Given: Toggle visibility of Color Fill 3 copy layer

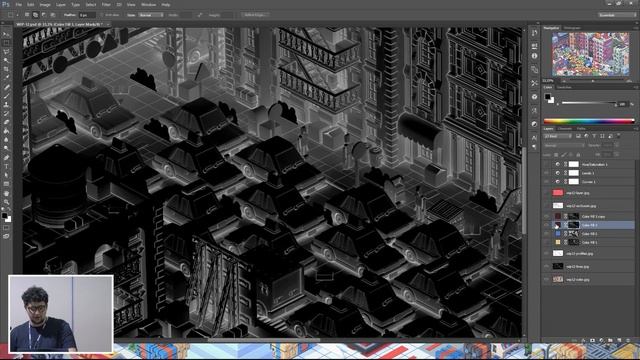Looking at the screenshot, I should coord(547,216).
